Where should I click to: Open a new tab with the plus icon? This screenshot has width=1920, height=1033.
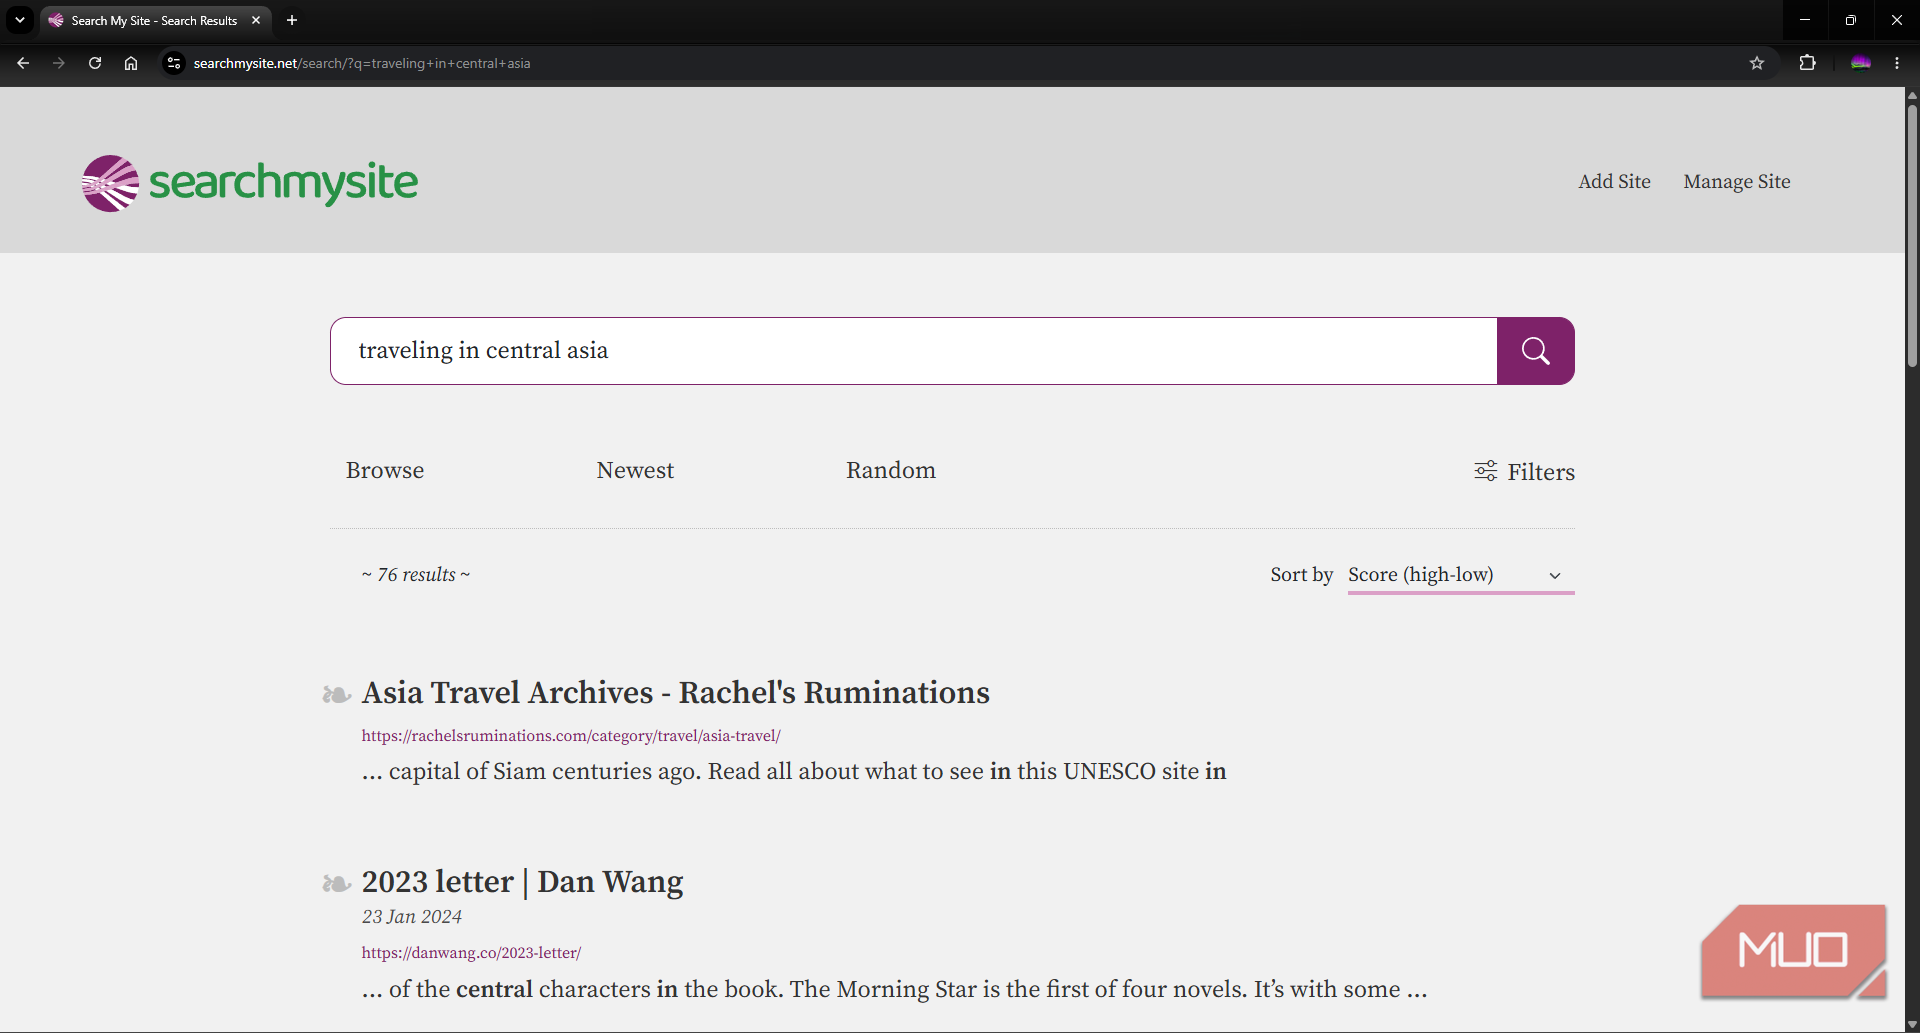pyautogui.click(x=292, y=20)
